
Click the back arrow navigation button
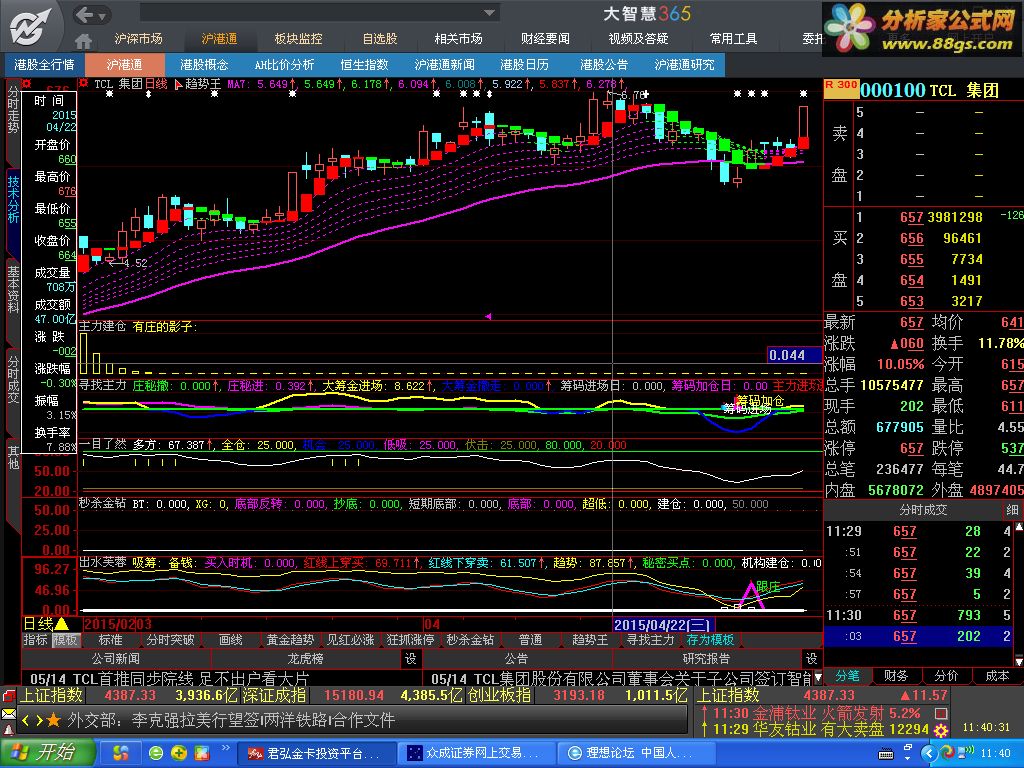point(85,14)
